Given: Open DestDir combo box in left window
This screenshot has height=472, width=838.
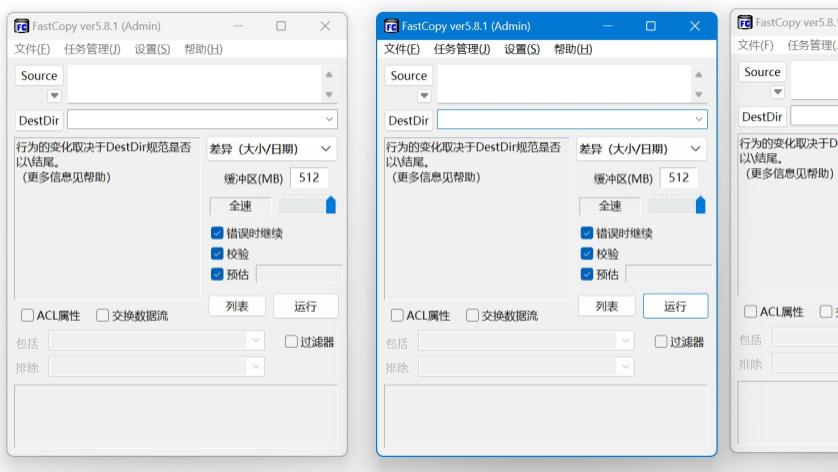Looking at the screenshot, I should coord(203,119).
